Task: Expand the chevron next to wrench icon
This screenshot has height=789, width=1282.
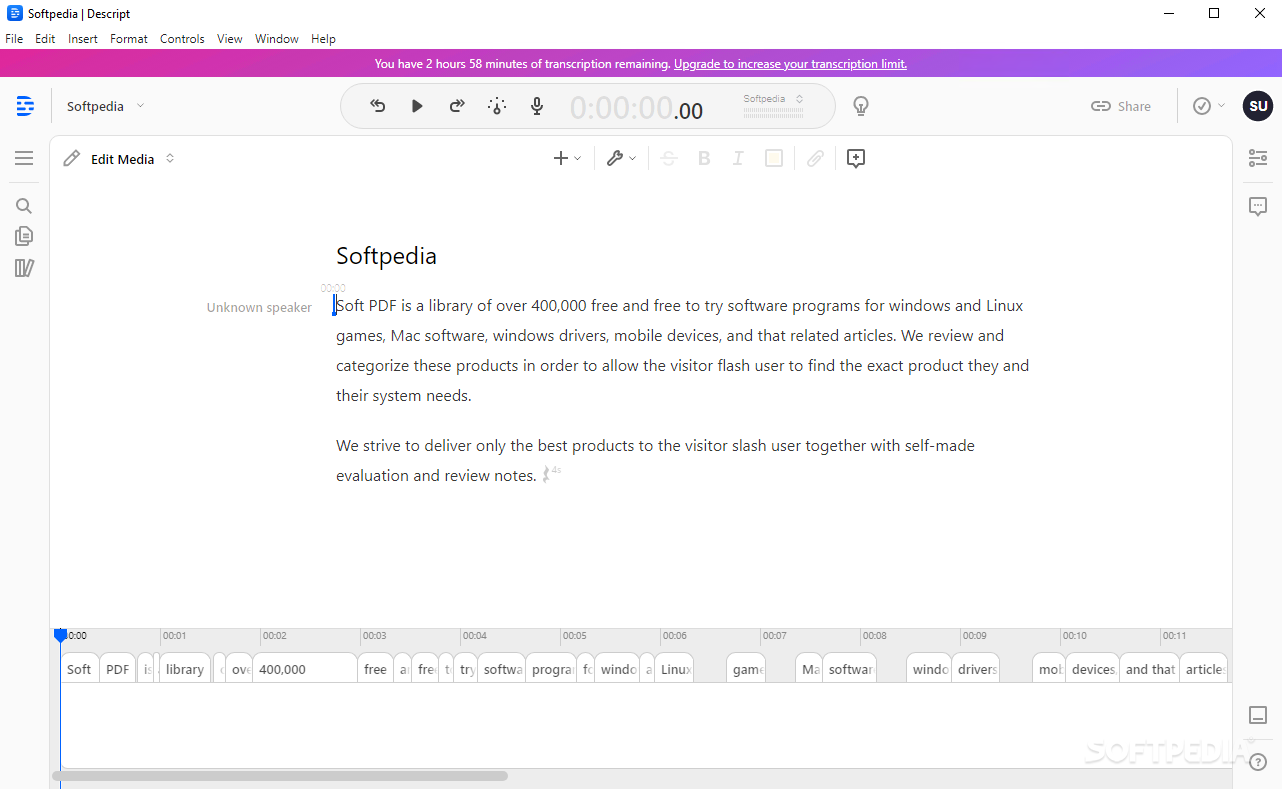Action: [x=632, y=158]
